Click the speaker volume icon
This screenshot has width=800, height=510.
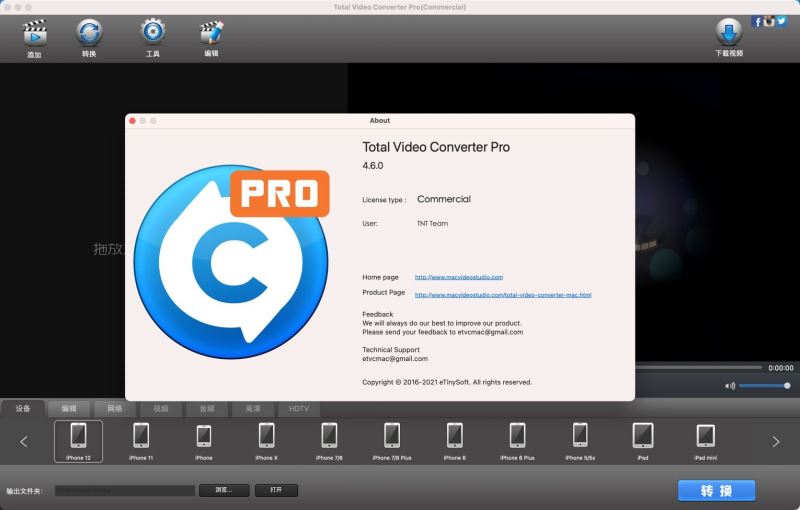point(730,386)
